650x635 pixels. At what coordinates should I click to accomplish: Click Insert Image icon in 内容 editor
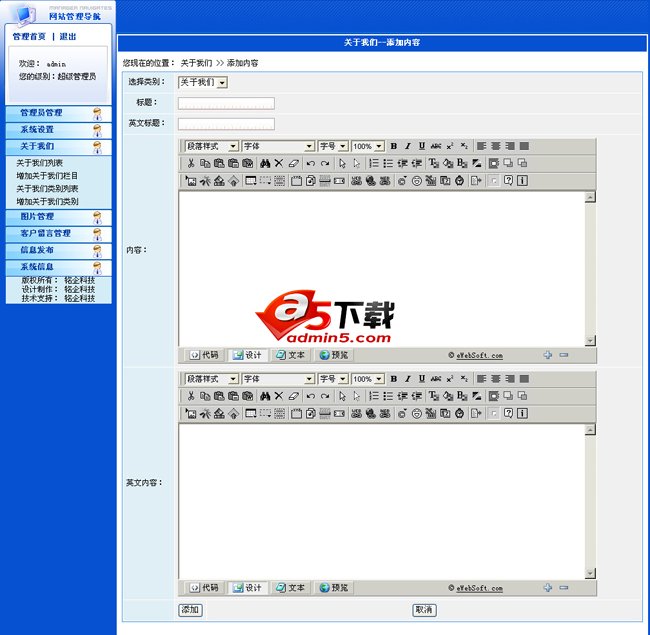(x=191, y=181)
